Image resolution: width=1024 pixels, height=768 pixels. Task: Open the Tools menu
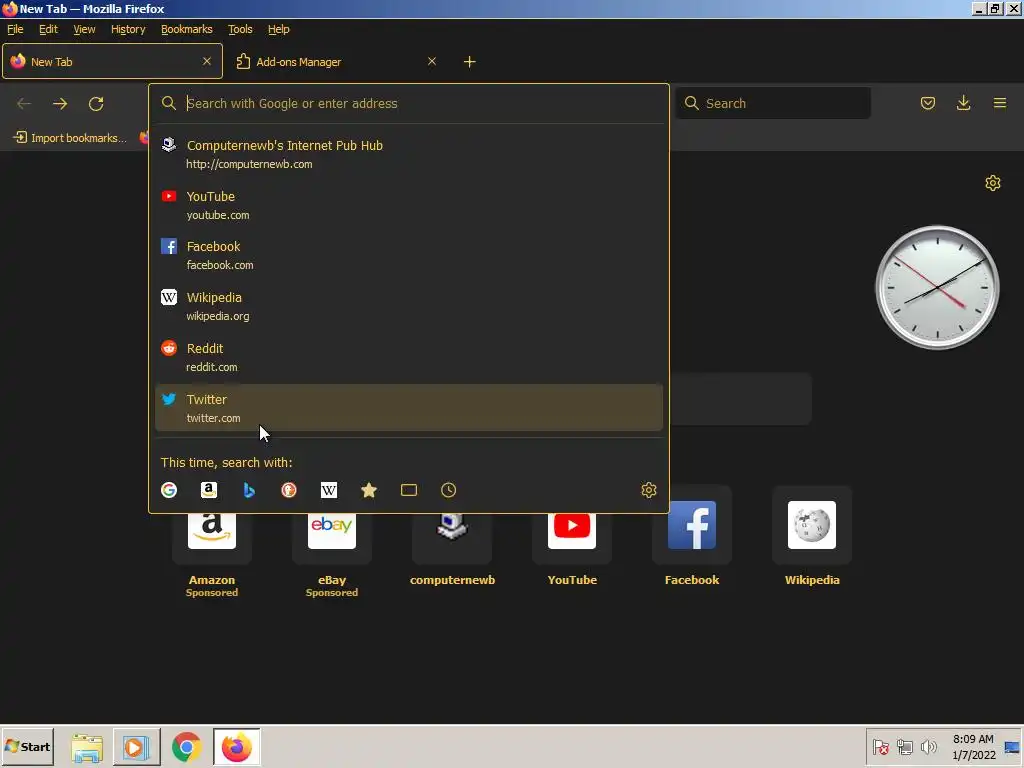pyautogui.click(x=240, y=29)
